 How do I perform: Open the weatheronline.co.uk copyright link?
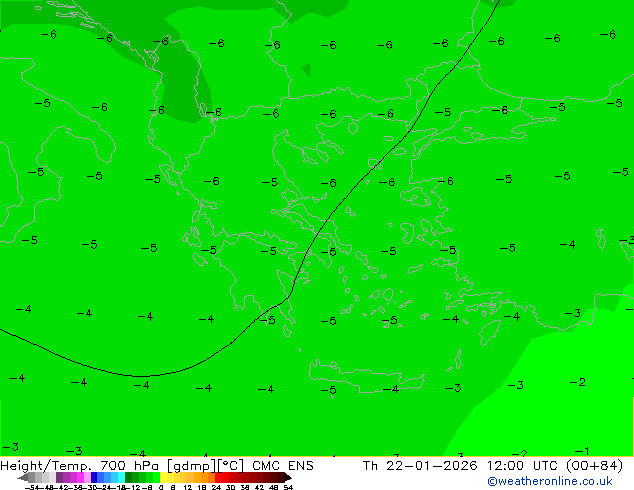pos(549,481)
